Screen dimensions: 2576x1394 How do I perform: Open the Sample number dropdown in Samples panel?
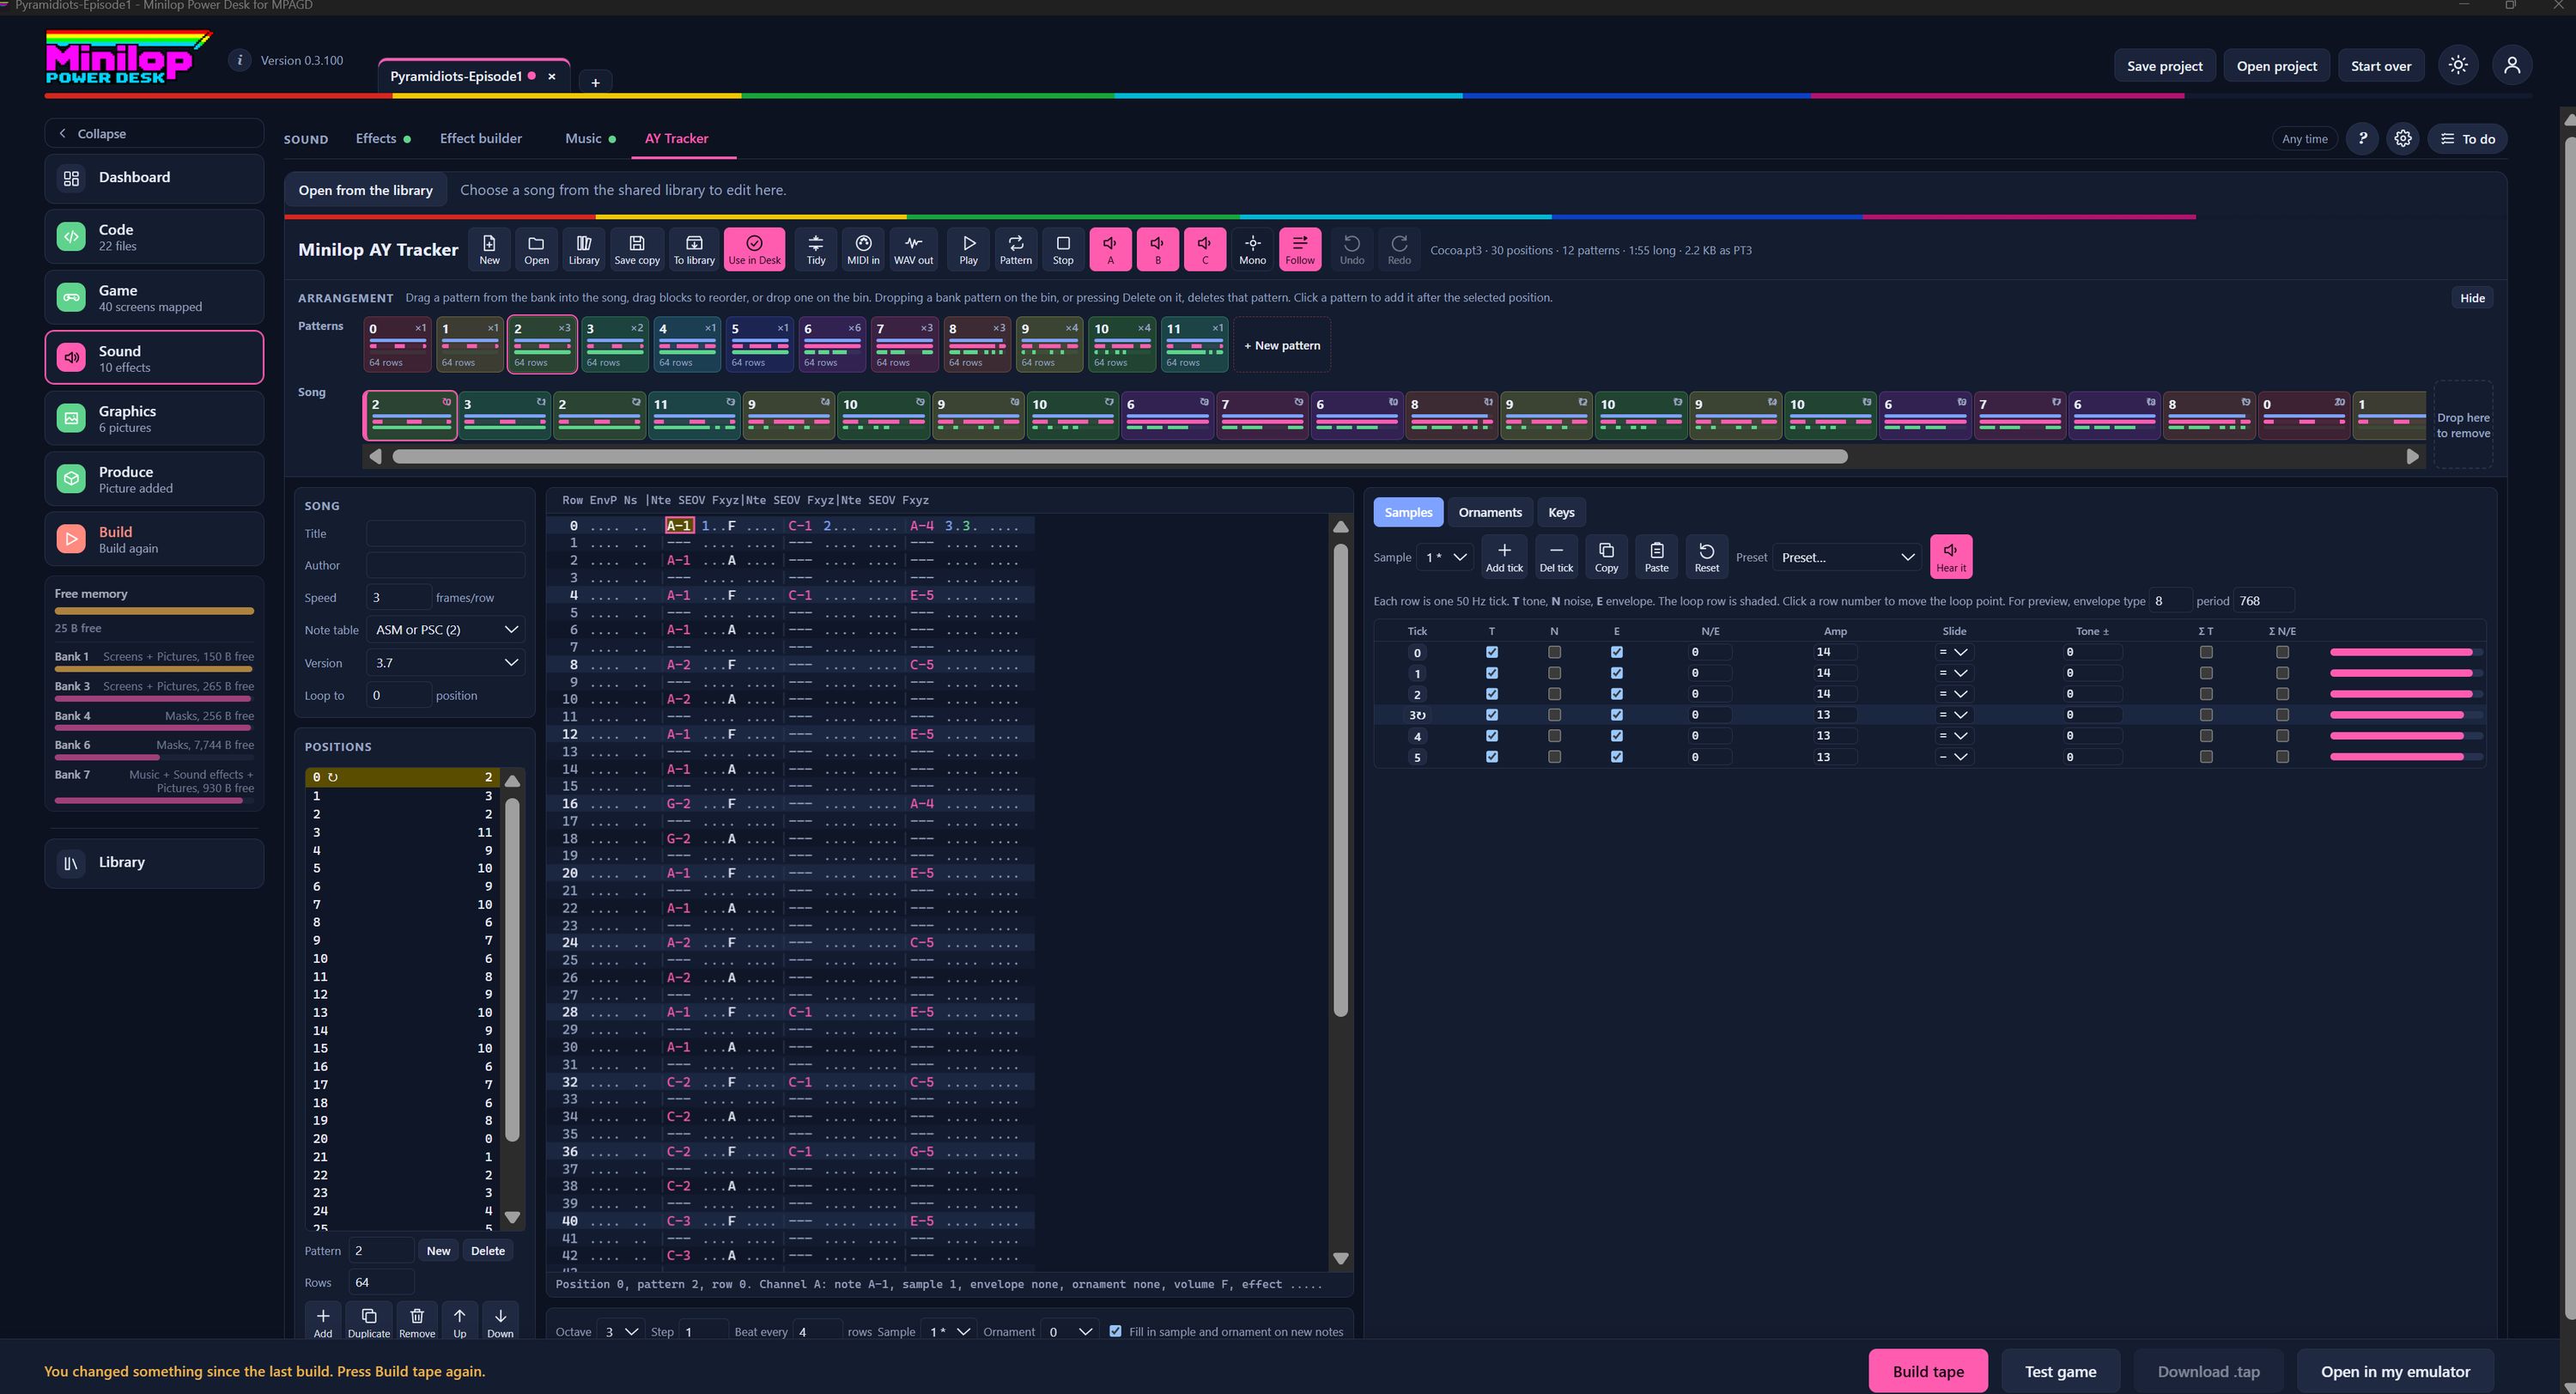pyautogui.click(x=1445, y=557)
